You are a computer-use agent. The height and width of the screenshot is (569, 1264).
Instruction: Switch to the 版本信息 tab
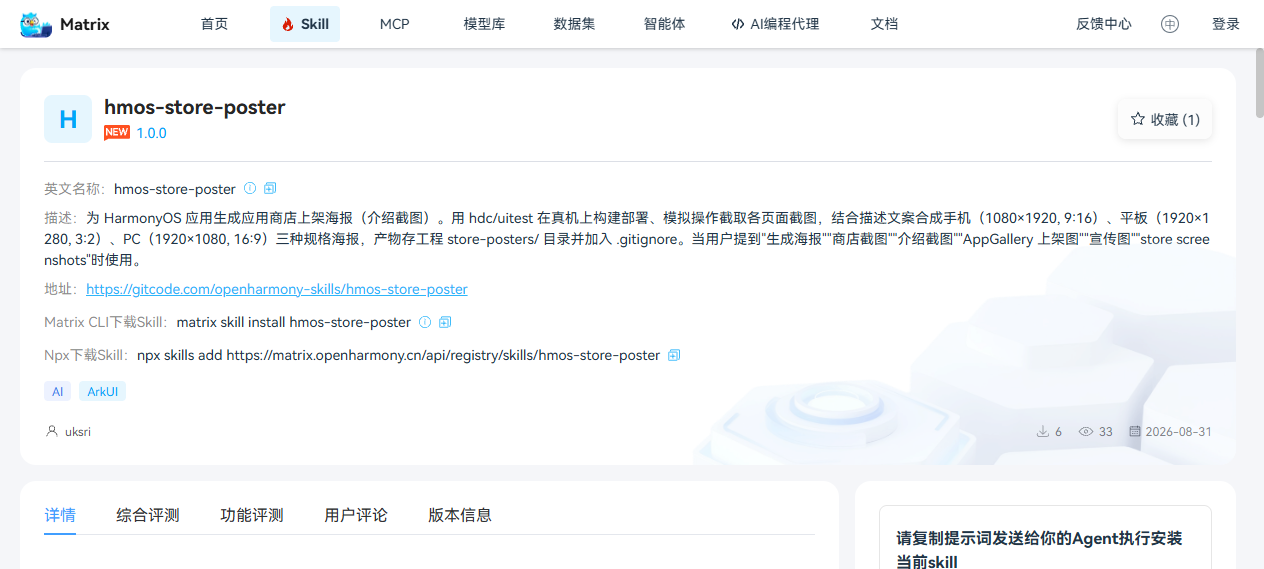pos(460,515)
